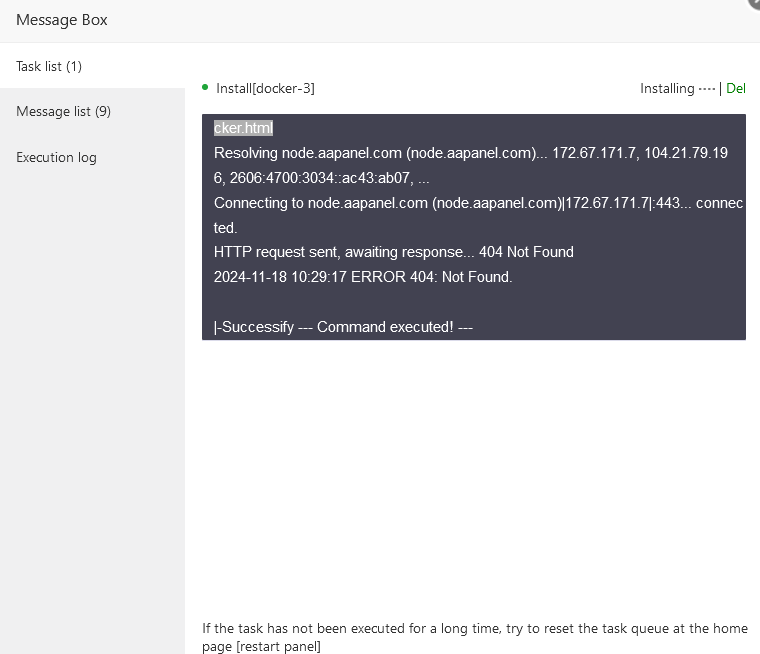This screenshot has height=654, width=760.
Task: Click the HTTP request sent log line
Action: click(x=394, y=252)
